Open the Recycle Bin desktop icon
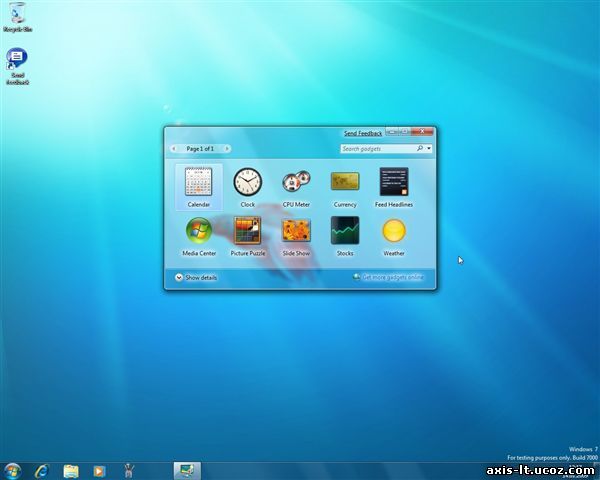The height and width of the screenshot is (480, 600). coord(17,17)
